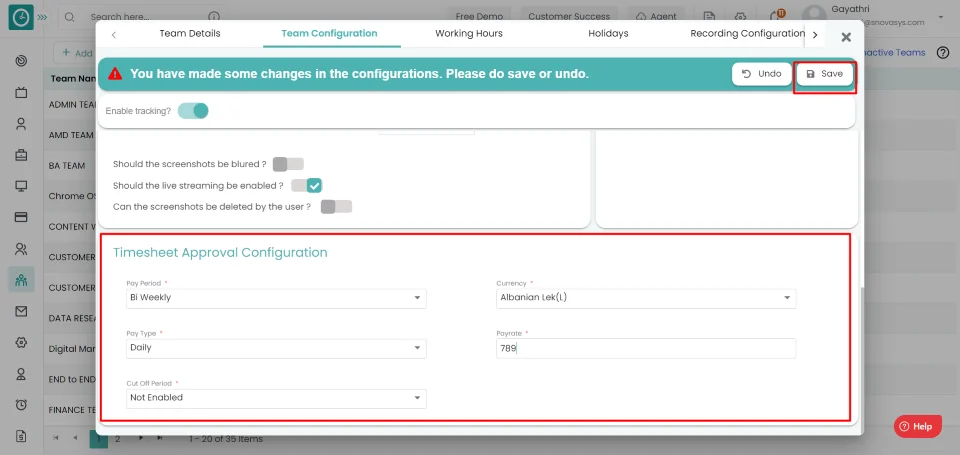
Task: Toggle screenshots blurred switch
Action: click(288, 164)
